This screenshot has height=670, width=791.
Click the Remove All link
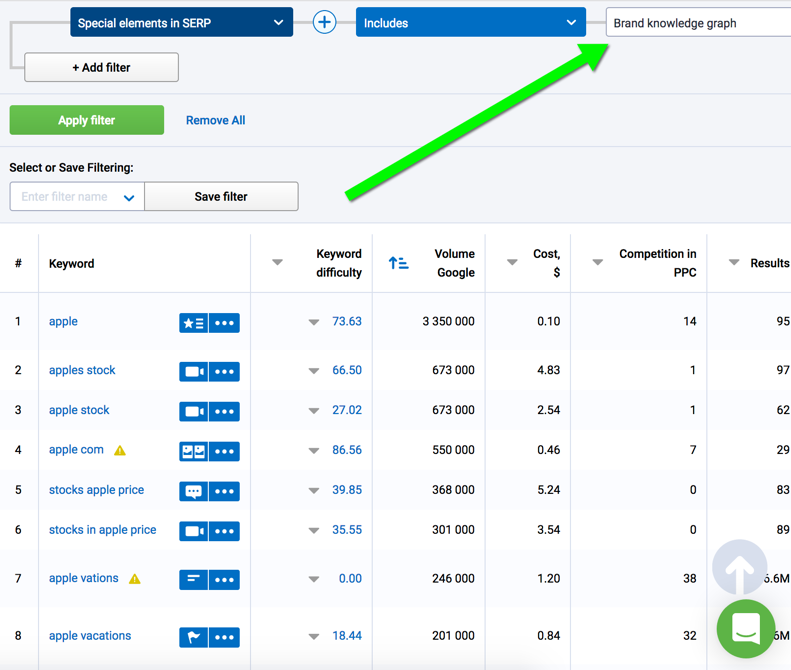[215, 120]
